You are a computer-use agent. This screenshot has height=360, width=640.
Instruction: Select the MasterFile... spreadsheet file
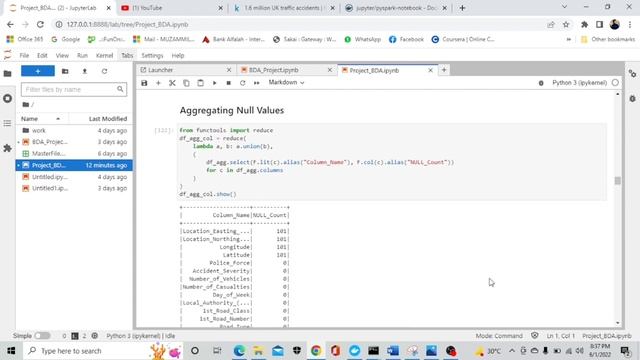click(x=74, y=153)
